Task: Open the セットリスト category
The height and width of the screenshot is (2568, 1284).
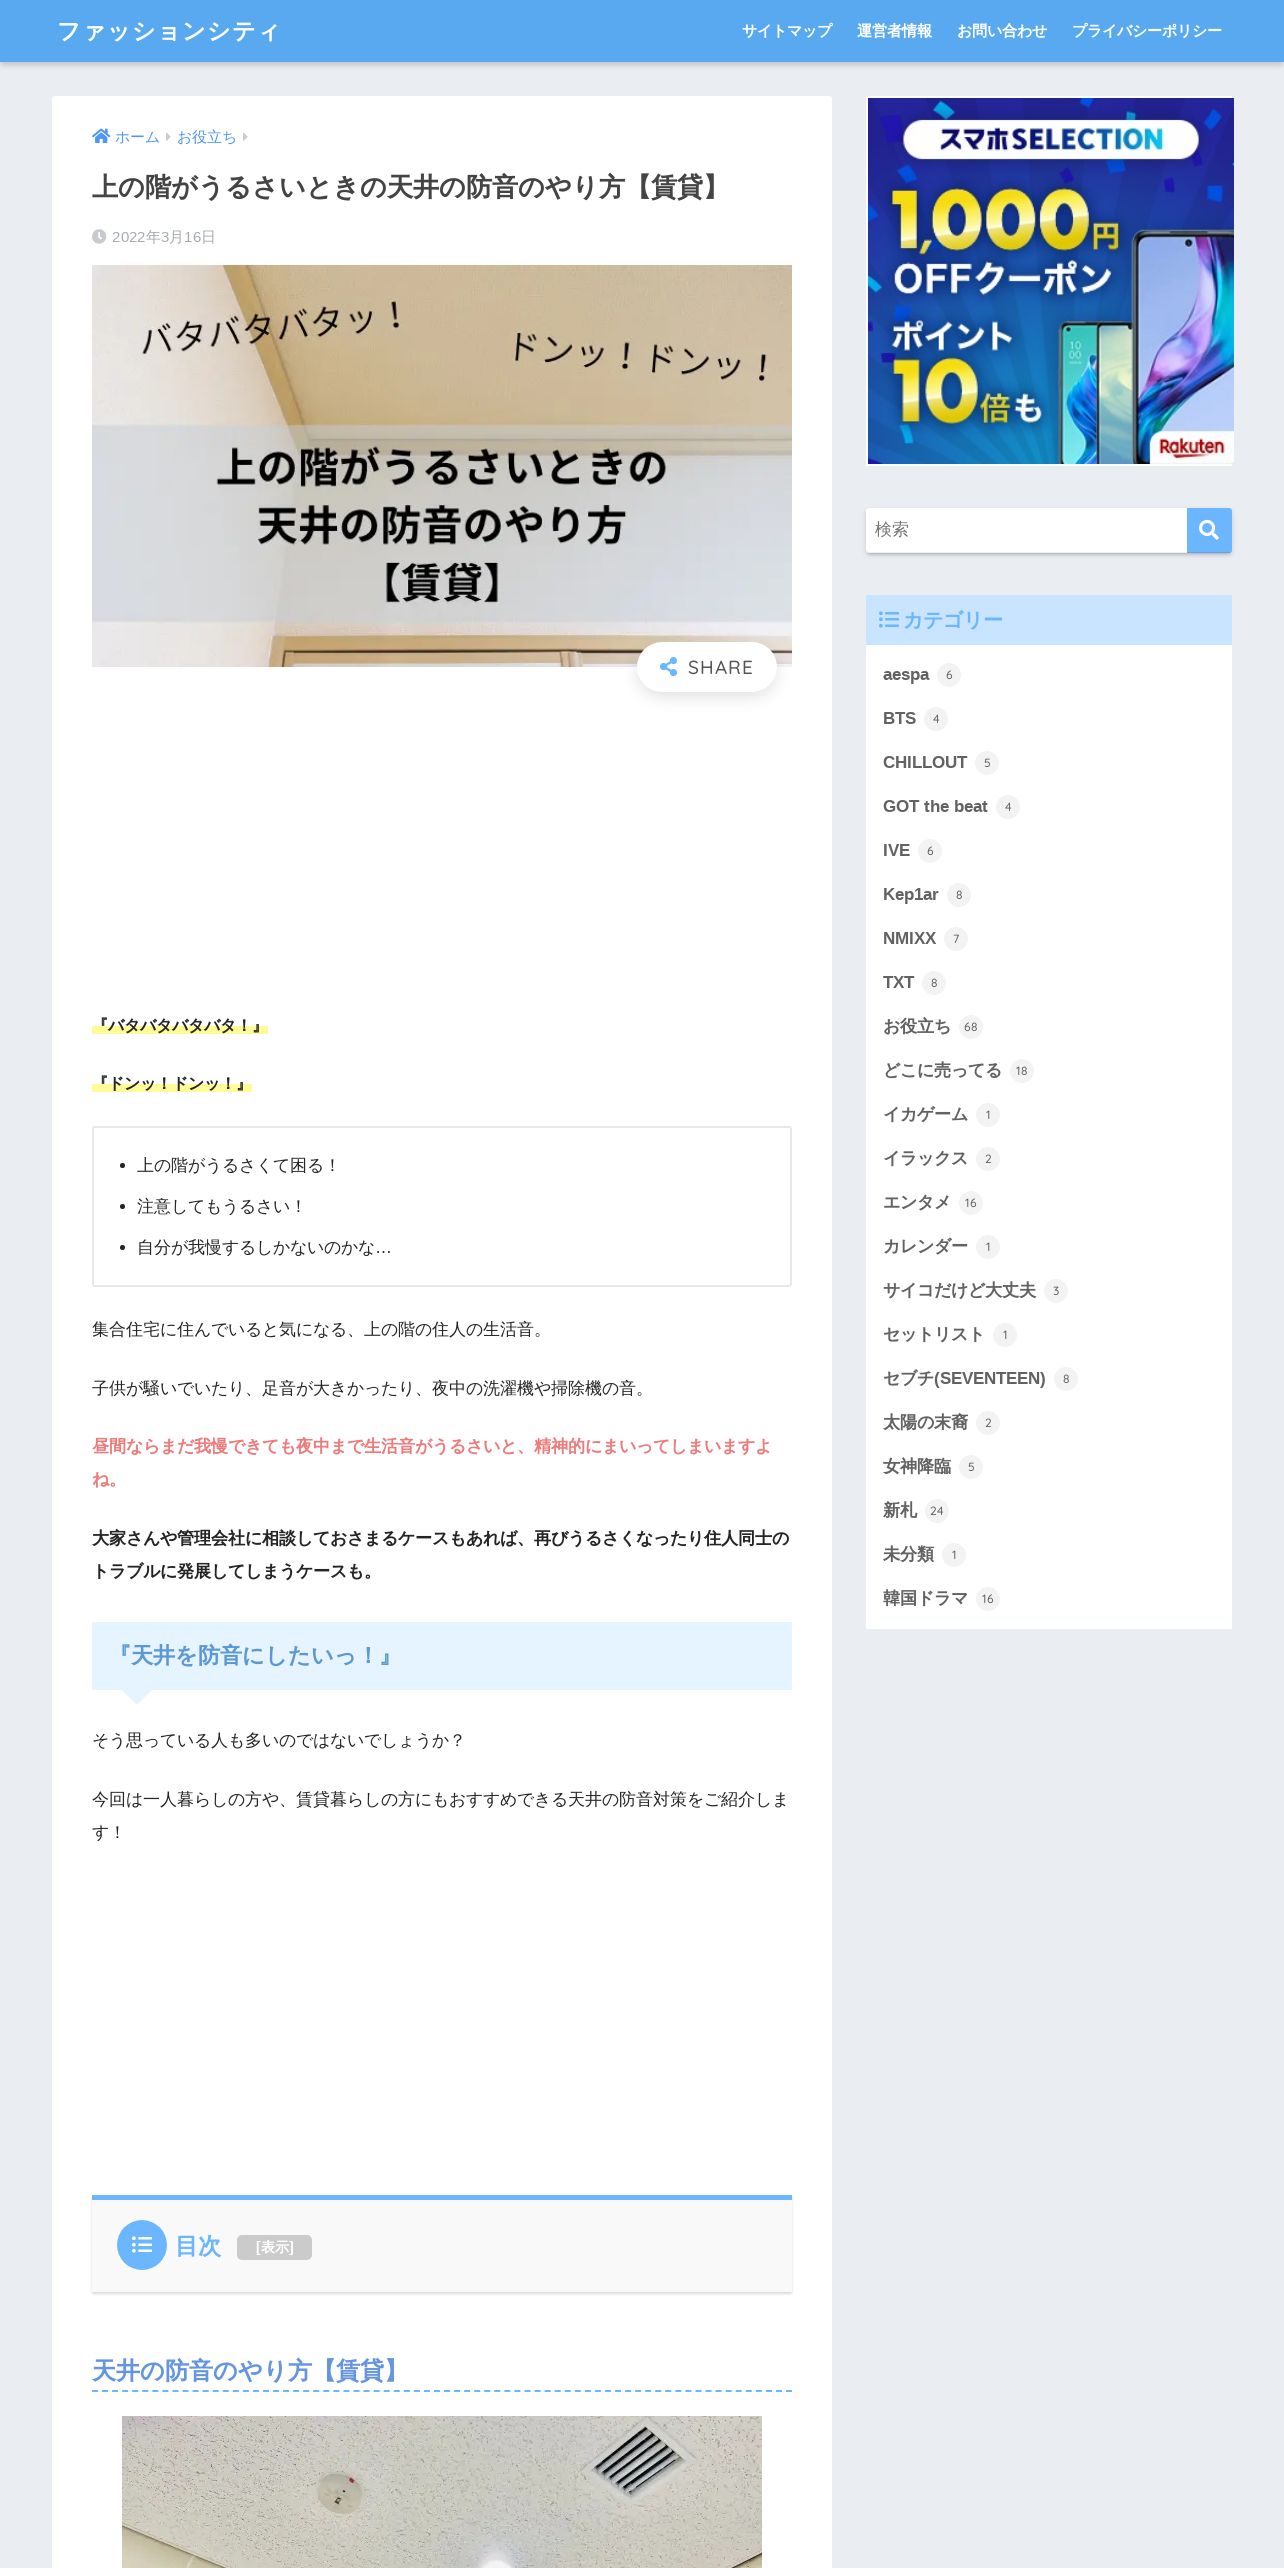Action: pyautogui.click(x=933, y=1335)
